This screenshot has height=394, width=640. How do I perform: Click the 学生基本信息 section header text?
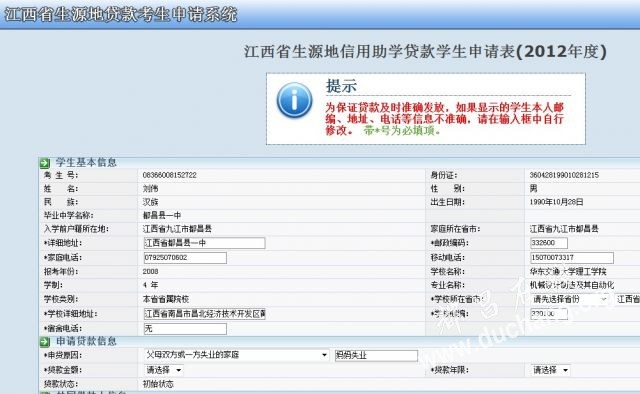point(86,162)
